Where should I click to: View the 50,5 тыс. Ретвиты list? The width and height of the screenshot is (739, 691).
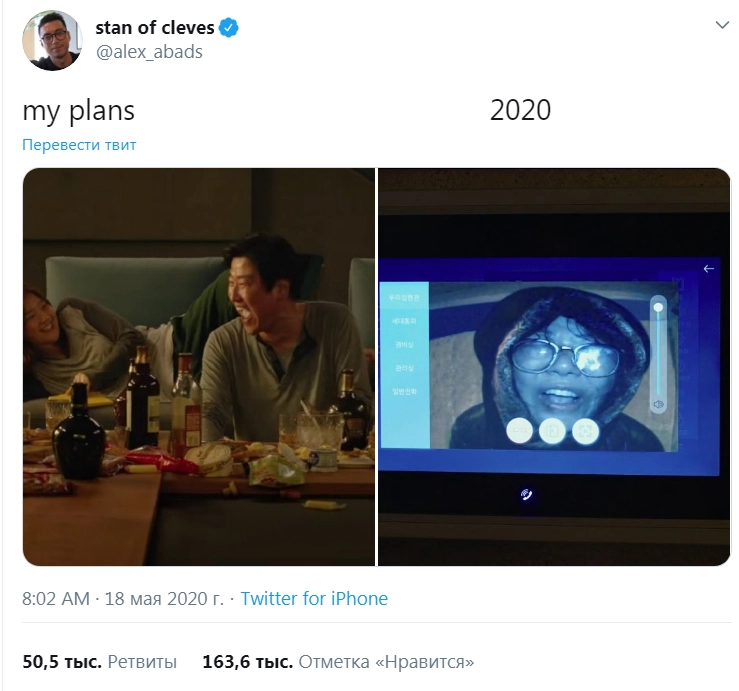coord(100,661)
